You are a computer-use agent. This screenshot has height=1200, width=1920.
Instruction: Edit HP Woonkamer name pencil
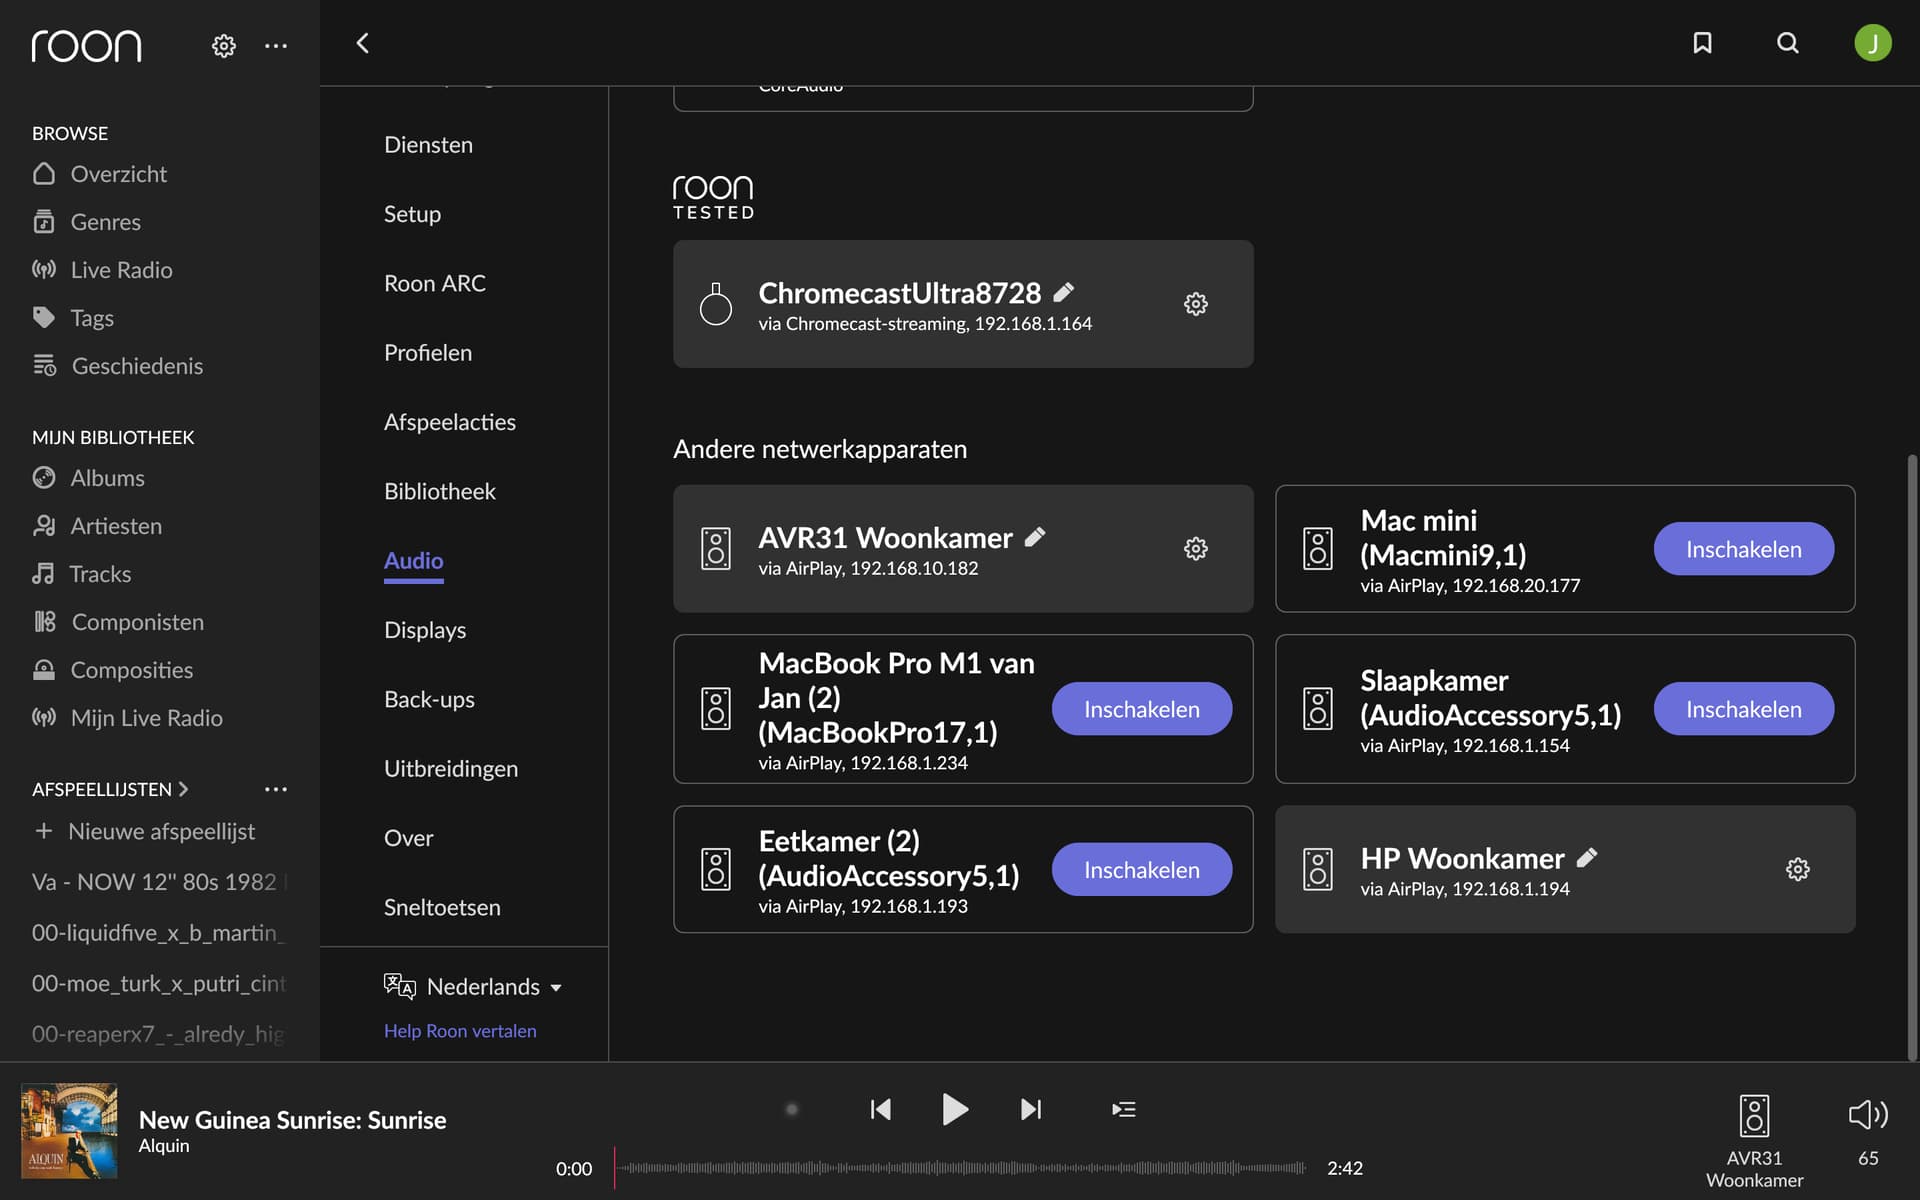tap(1587, 858)
